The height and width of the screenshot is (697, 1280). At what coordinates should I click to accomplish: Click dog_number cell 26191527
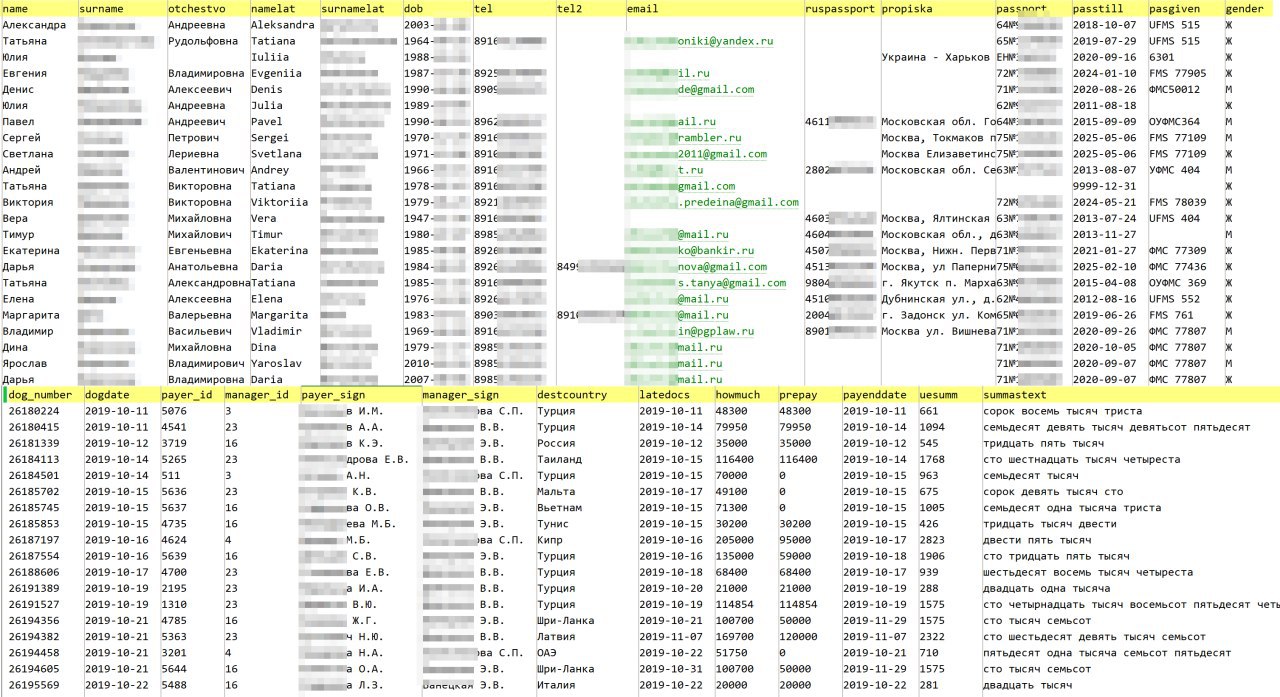pyautogui.click(x=34, y=604)
